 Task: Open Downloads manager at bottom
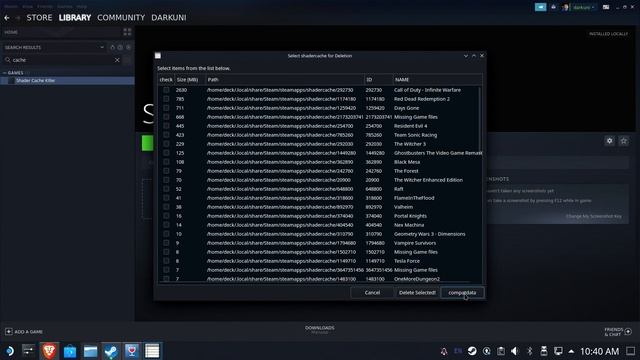320,329
